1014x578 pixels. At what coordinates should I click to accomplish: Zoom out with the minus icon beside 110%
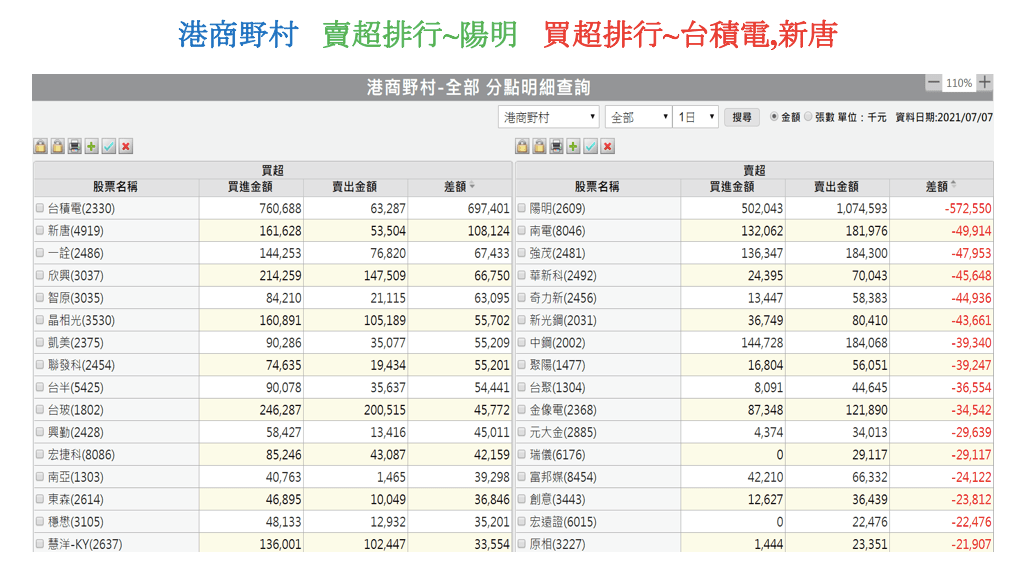point(933,83)
